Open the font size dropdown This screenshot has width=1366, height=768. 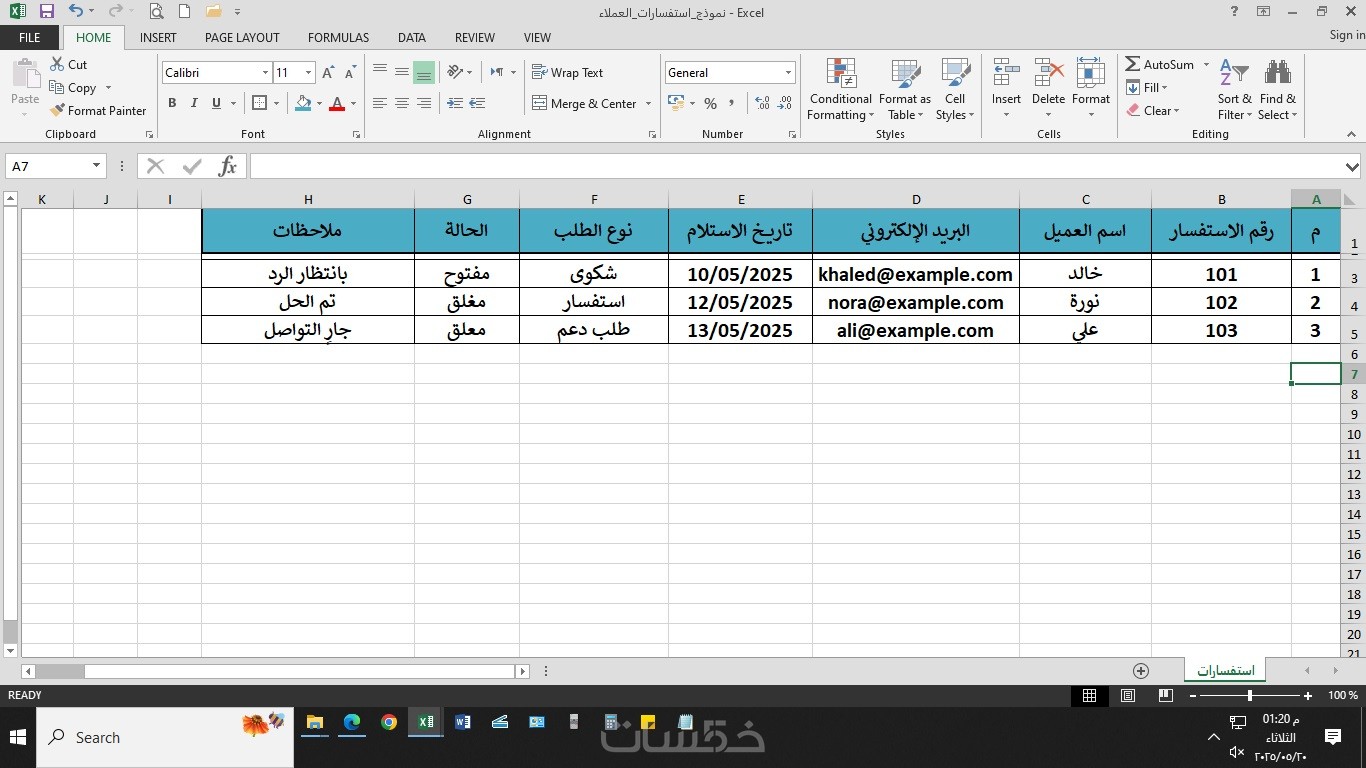pos(308,73)
